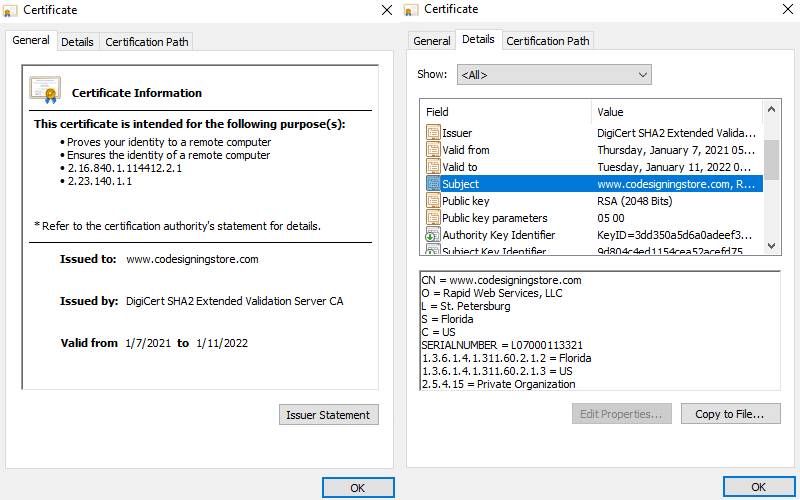Viewport: 800px width, 500px height.
Task: Click OK in the left Certificate window
Action: coord(358,488)
